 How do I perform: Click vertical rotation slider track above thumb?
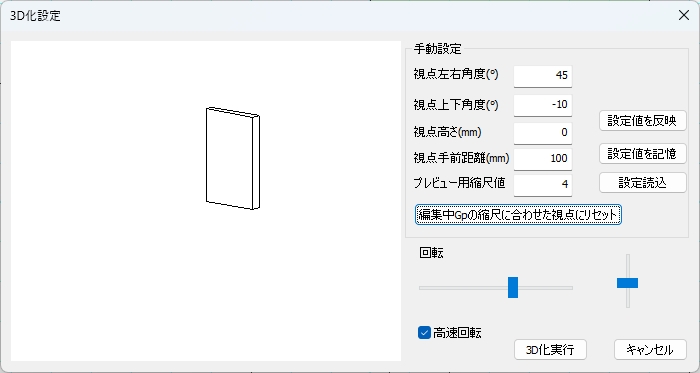tap(628, 266)
